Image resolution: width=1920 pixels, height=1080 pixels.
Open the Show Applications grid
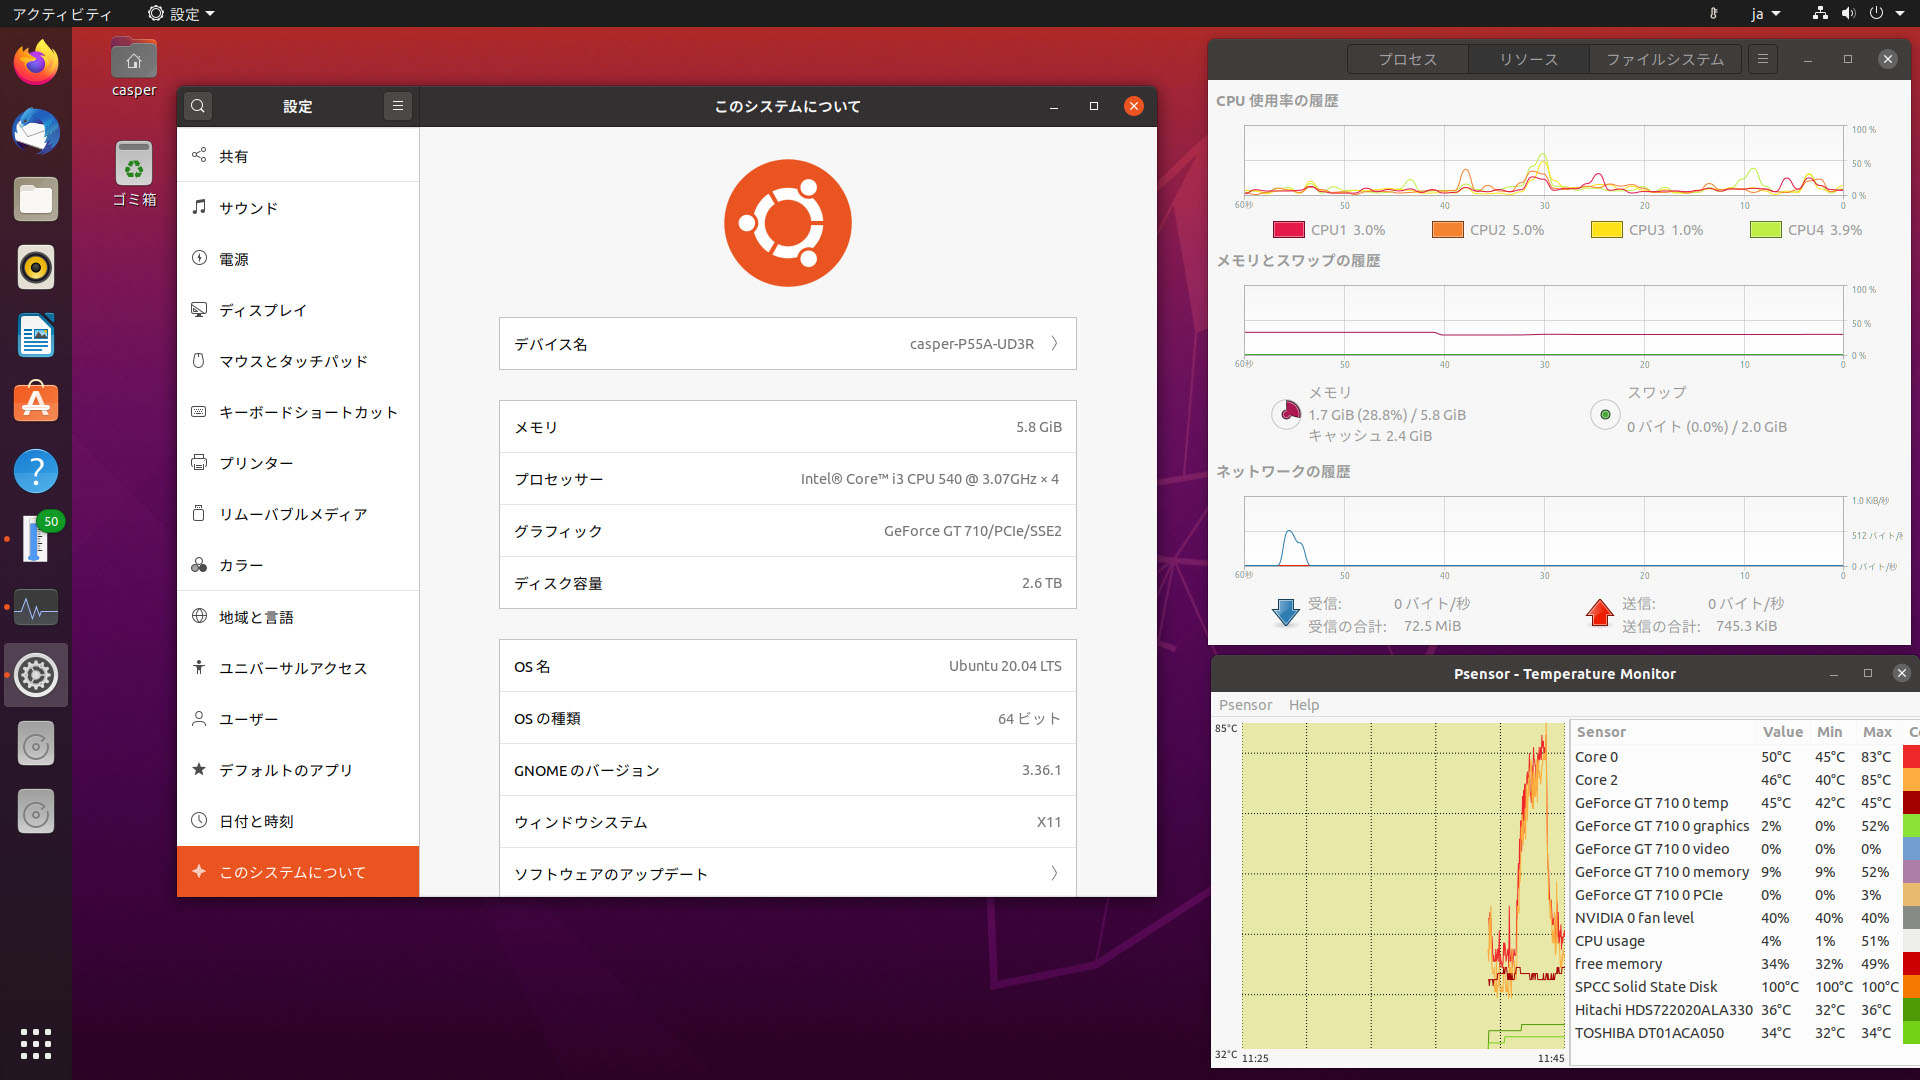point(36,1044)
